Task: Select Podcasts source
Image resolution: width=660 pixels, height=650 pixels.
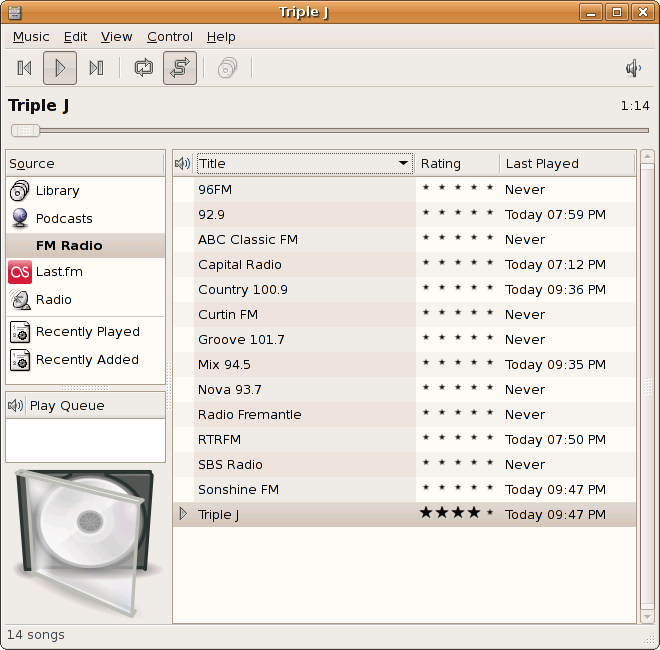Action: click(85, 218)
